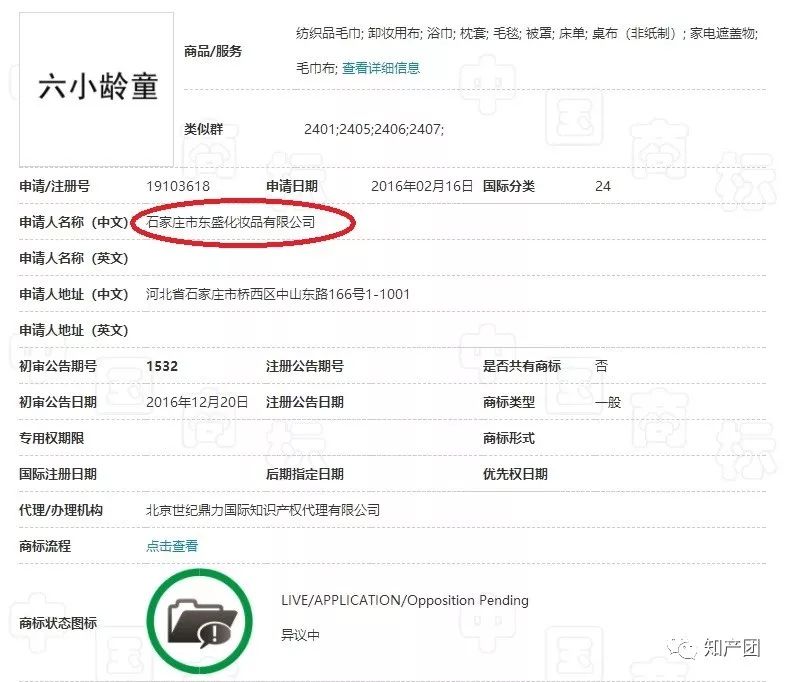
Task: Click the 申请/注册号 label
Action: click(55, 186)
